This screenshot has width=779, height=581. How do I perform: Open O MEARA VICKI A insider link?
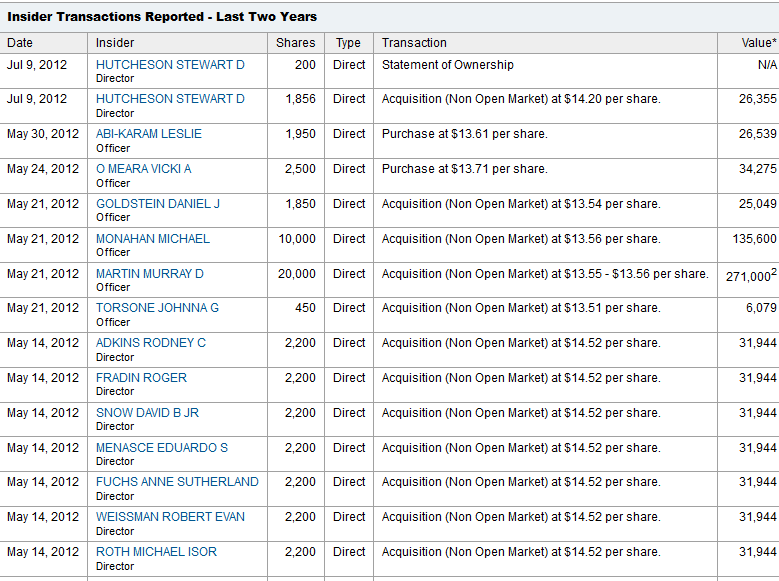(x=144, y=169)
